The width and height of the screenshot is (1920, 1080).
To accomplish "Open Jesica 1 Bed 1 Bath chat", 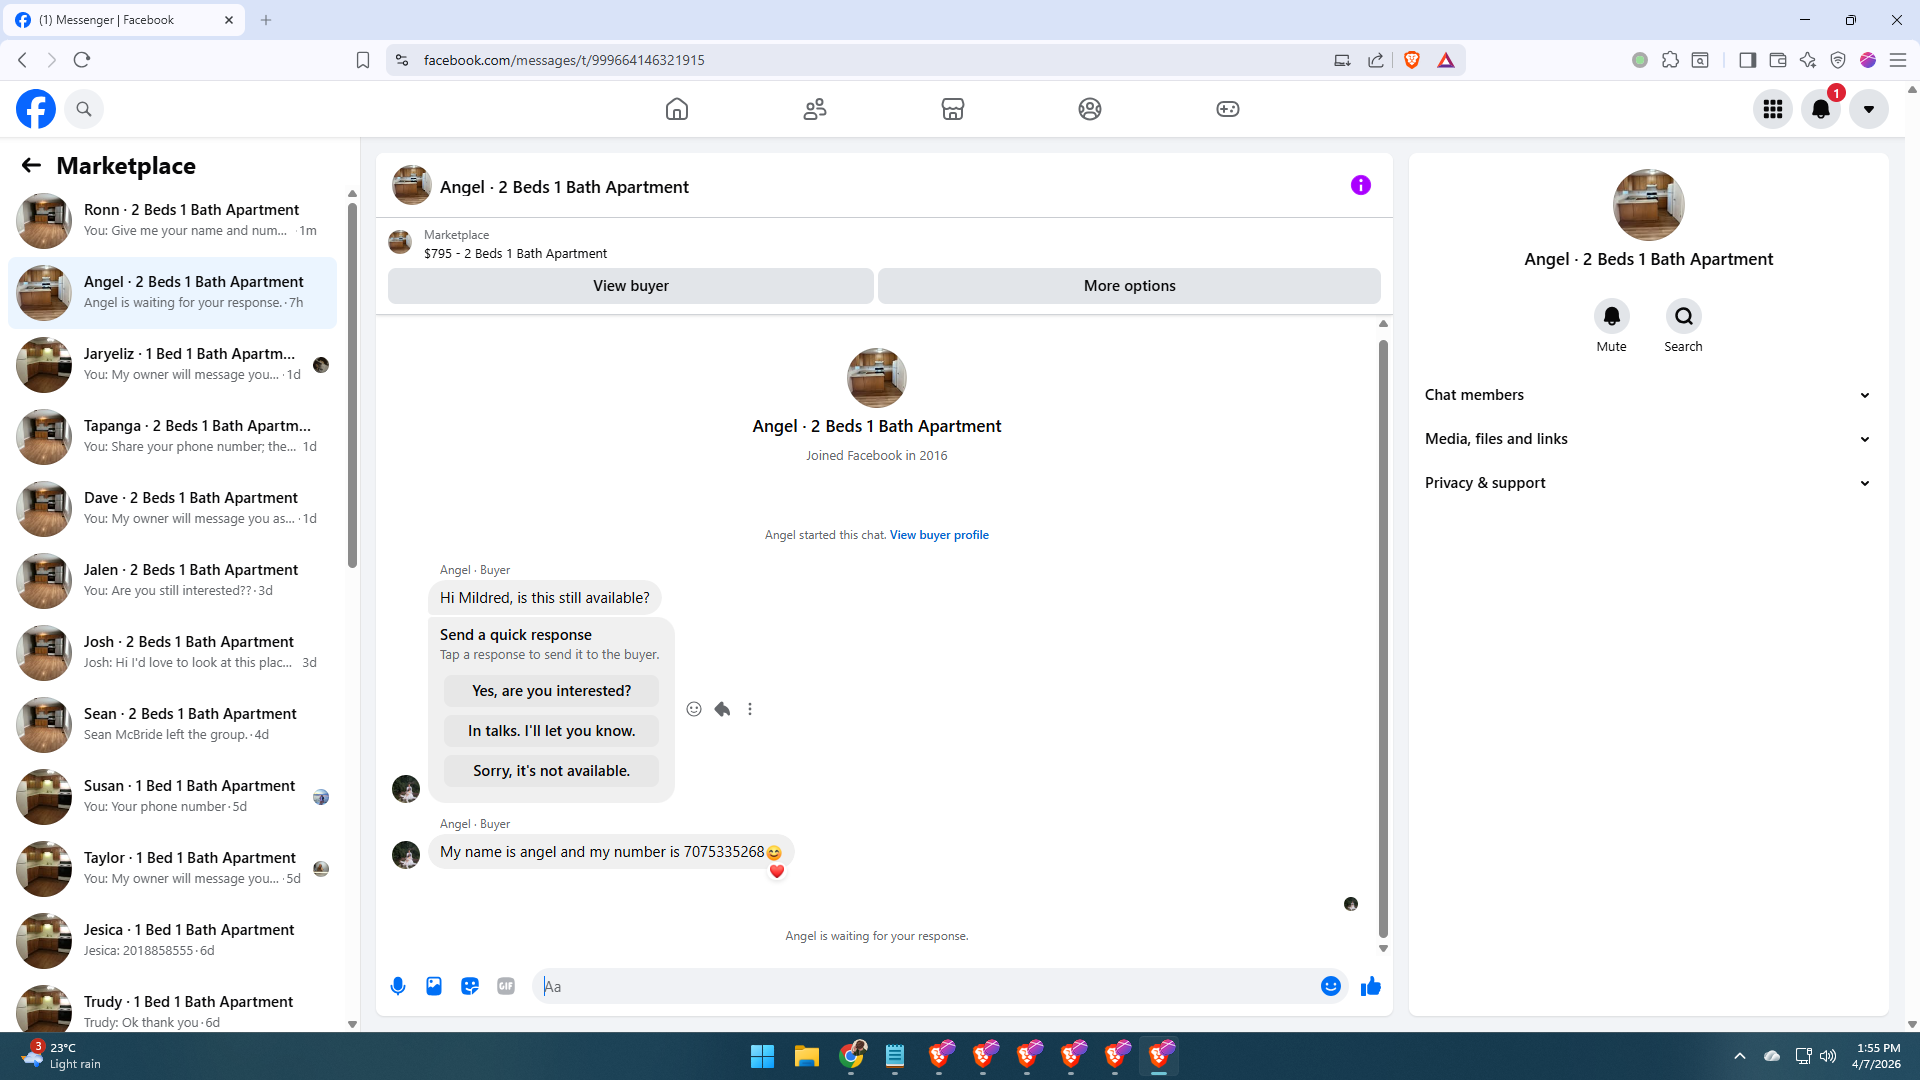I will coord(172,941).
